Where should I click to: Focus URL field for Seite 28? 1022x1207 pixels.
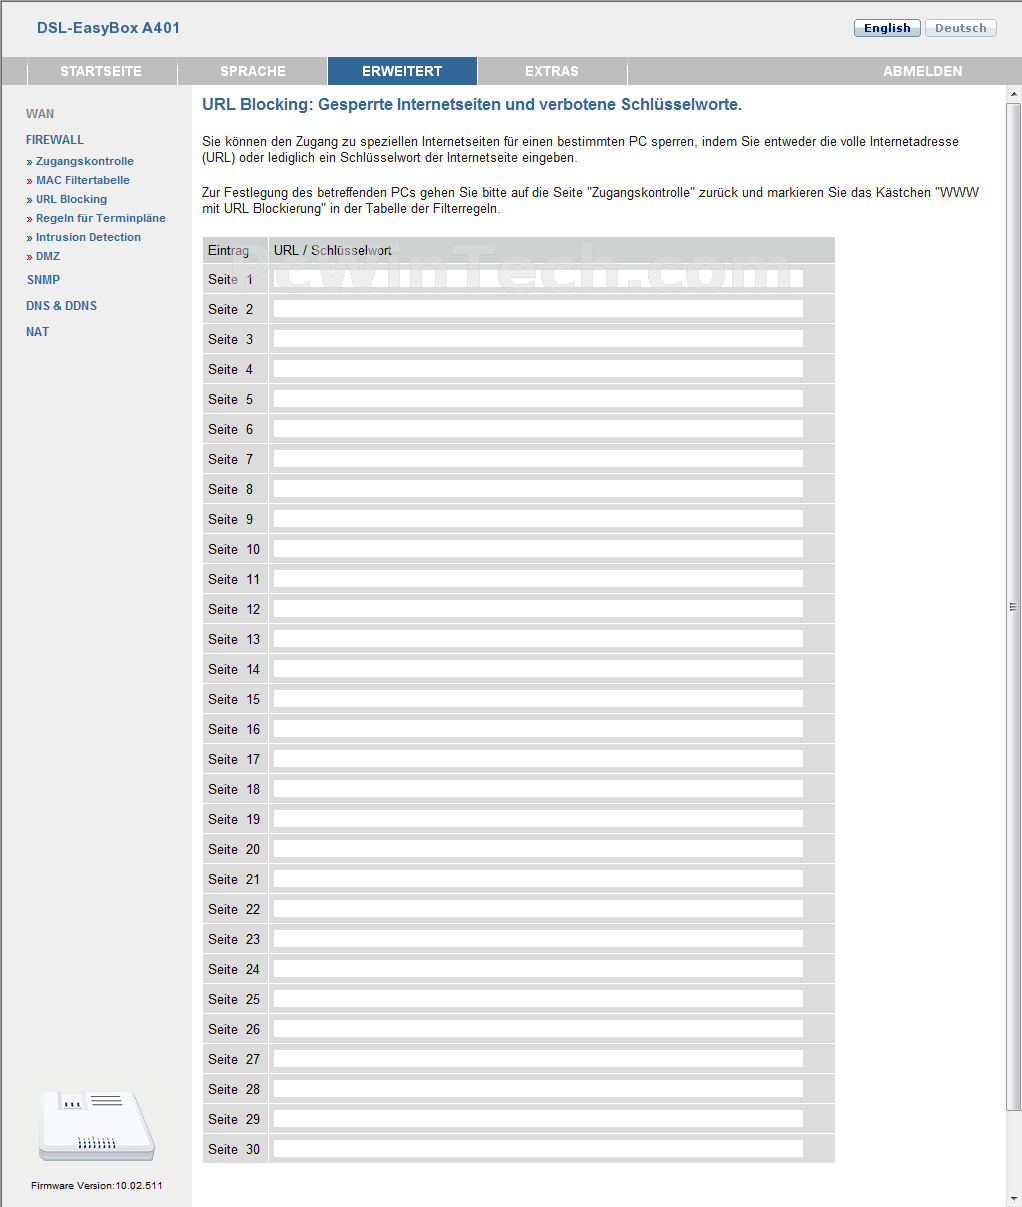pyautogui.click(x=538, y=1089)
